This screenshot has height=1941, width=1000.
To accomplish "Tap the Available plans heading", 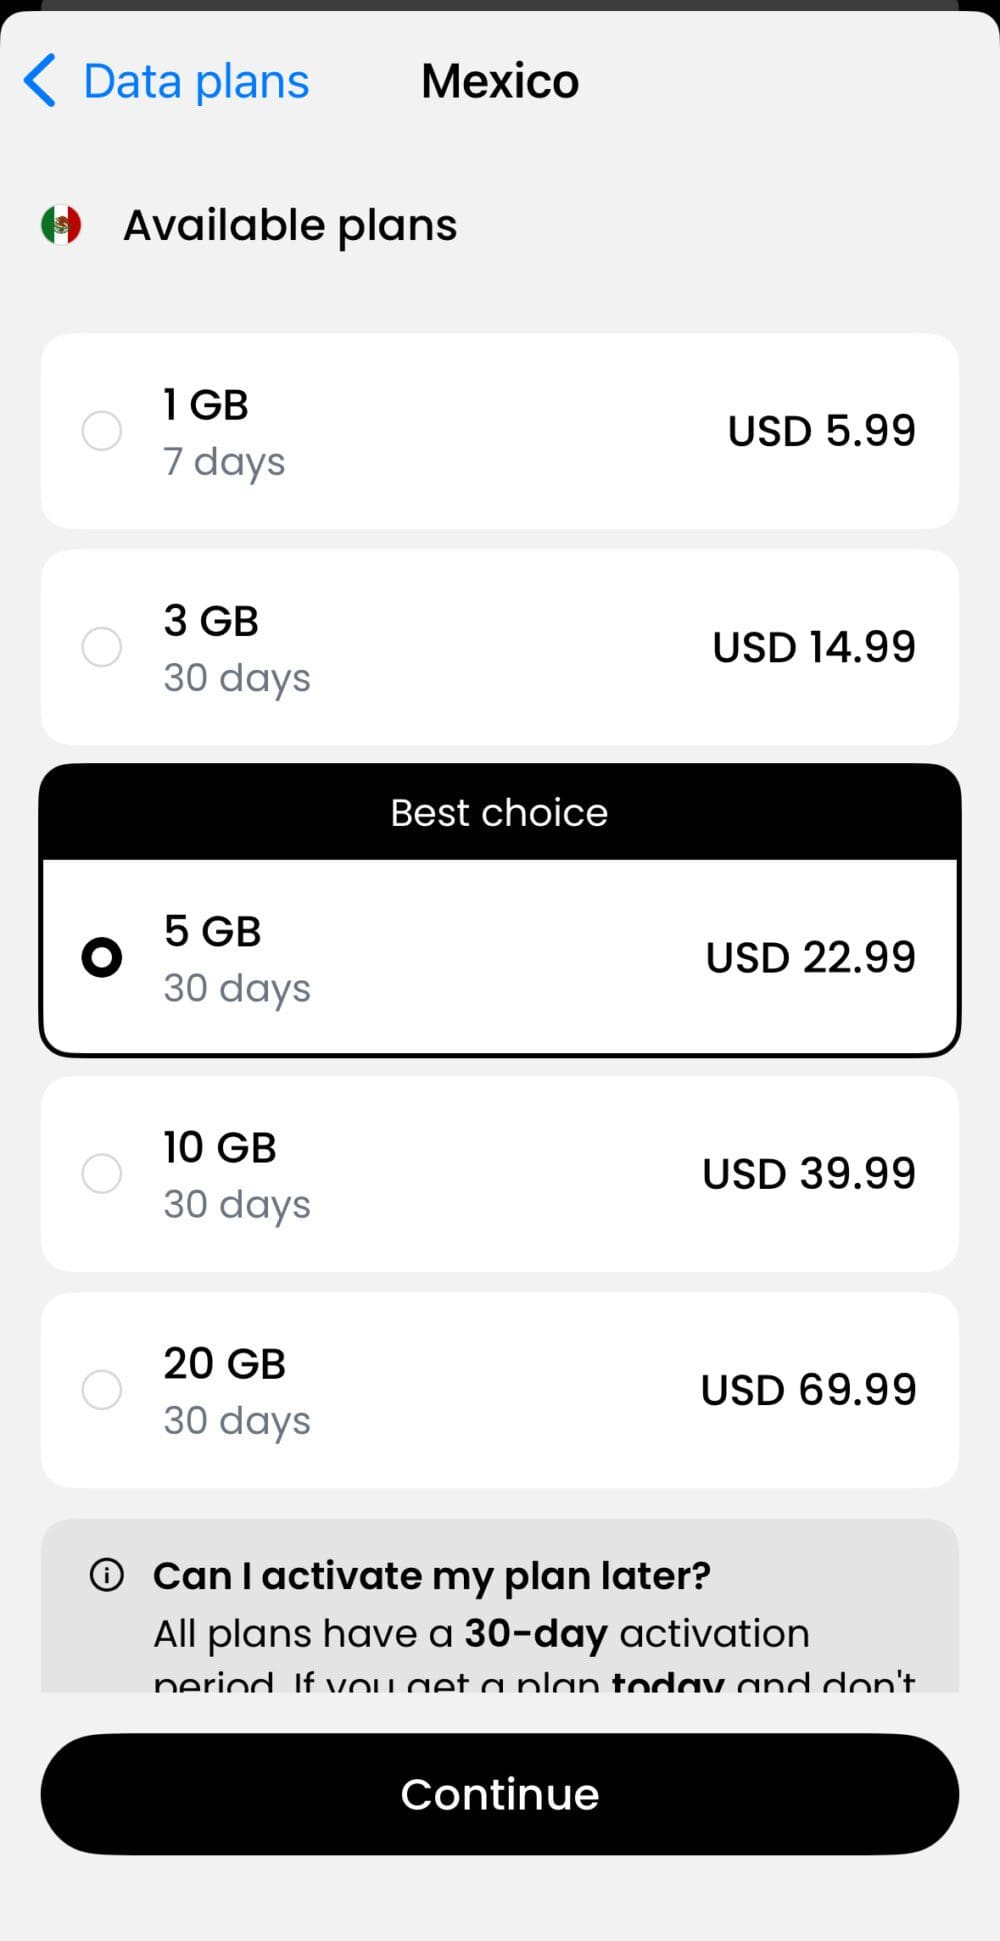I will pos(290,225).
